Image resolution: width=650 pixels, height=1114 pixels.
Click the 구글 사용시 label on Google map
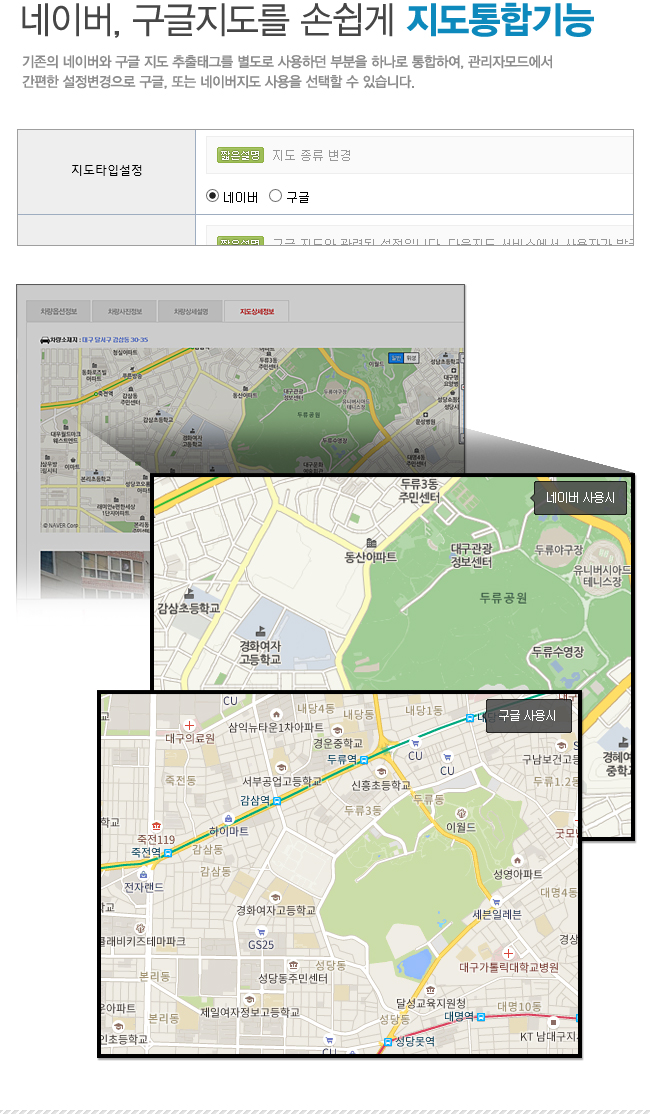point(528,716)
